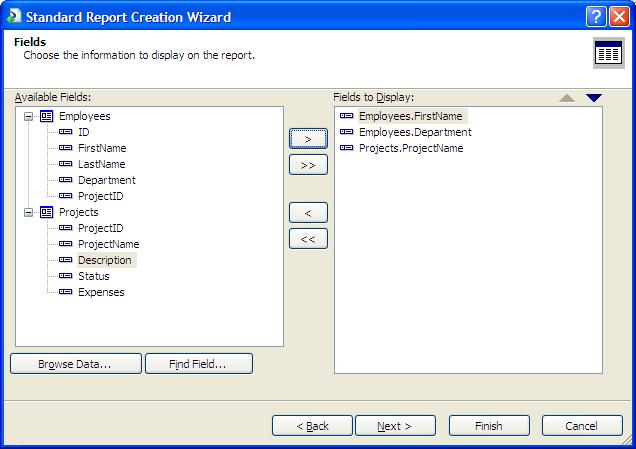The image size is (636, 449).
Task: Select the ID field icon under Employees
Action: point(66,132)
